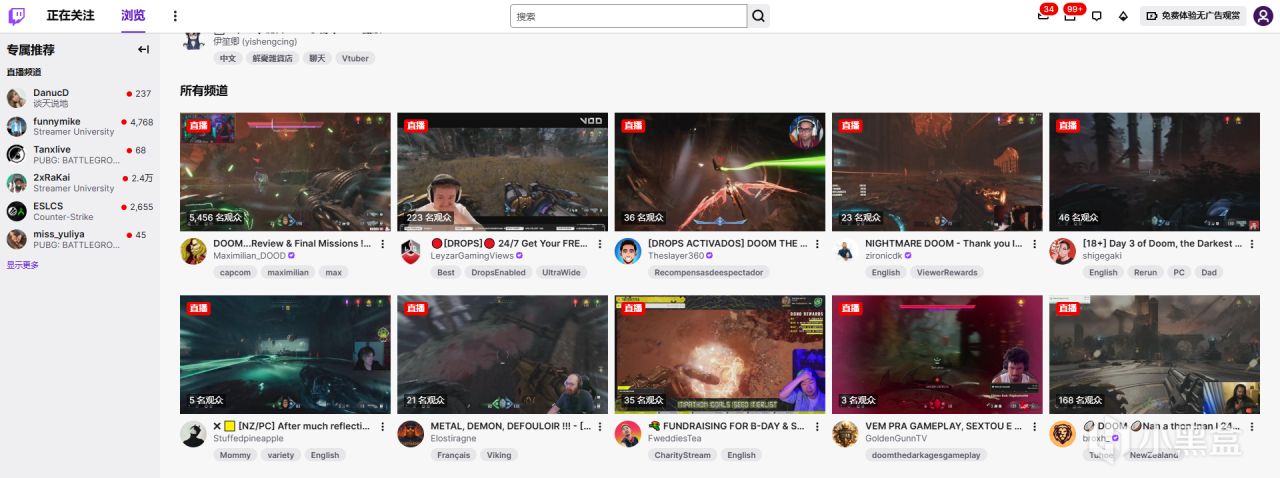The image size is (1280, 478).
Task: Click the Twitch logo home icon
Action: point(17,16)
